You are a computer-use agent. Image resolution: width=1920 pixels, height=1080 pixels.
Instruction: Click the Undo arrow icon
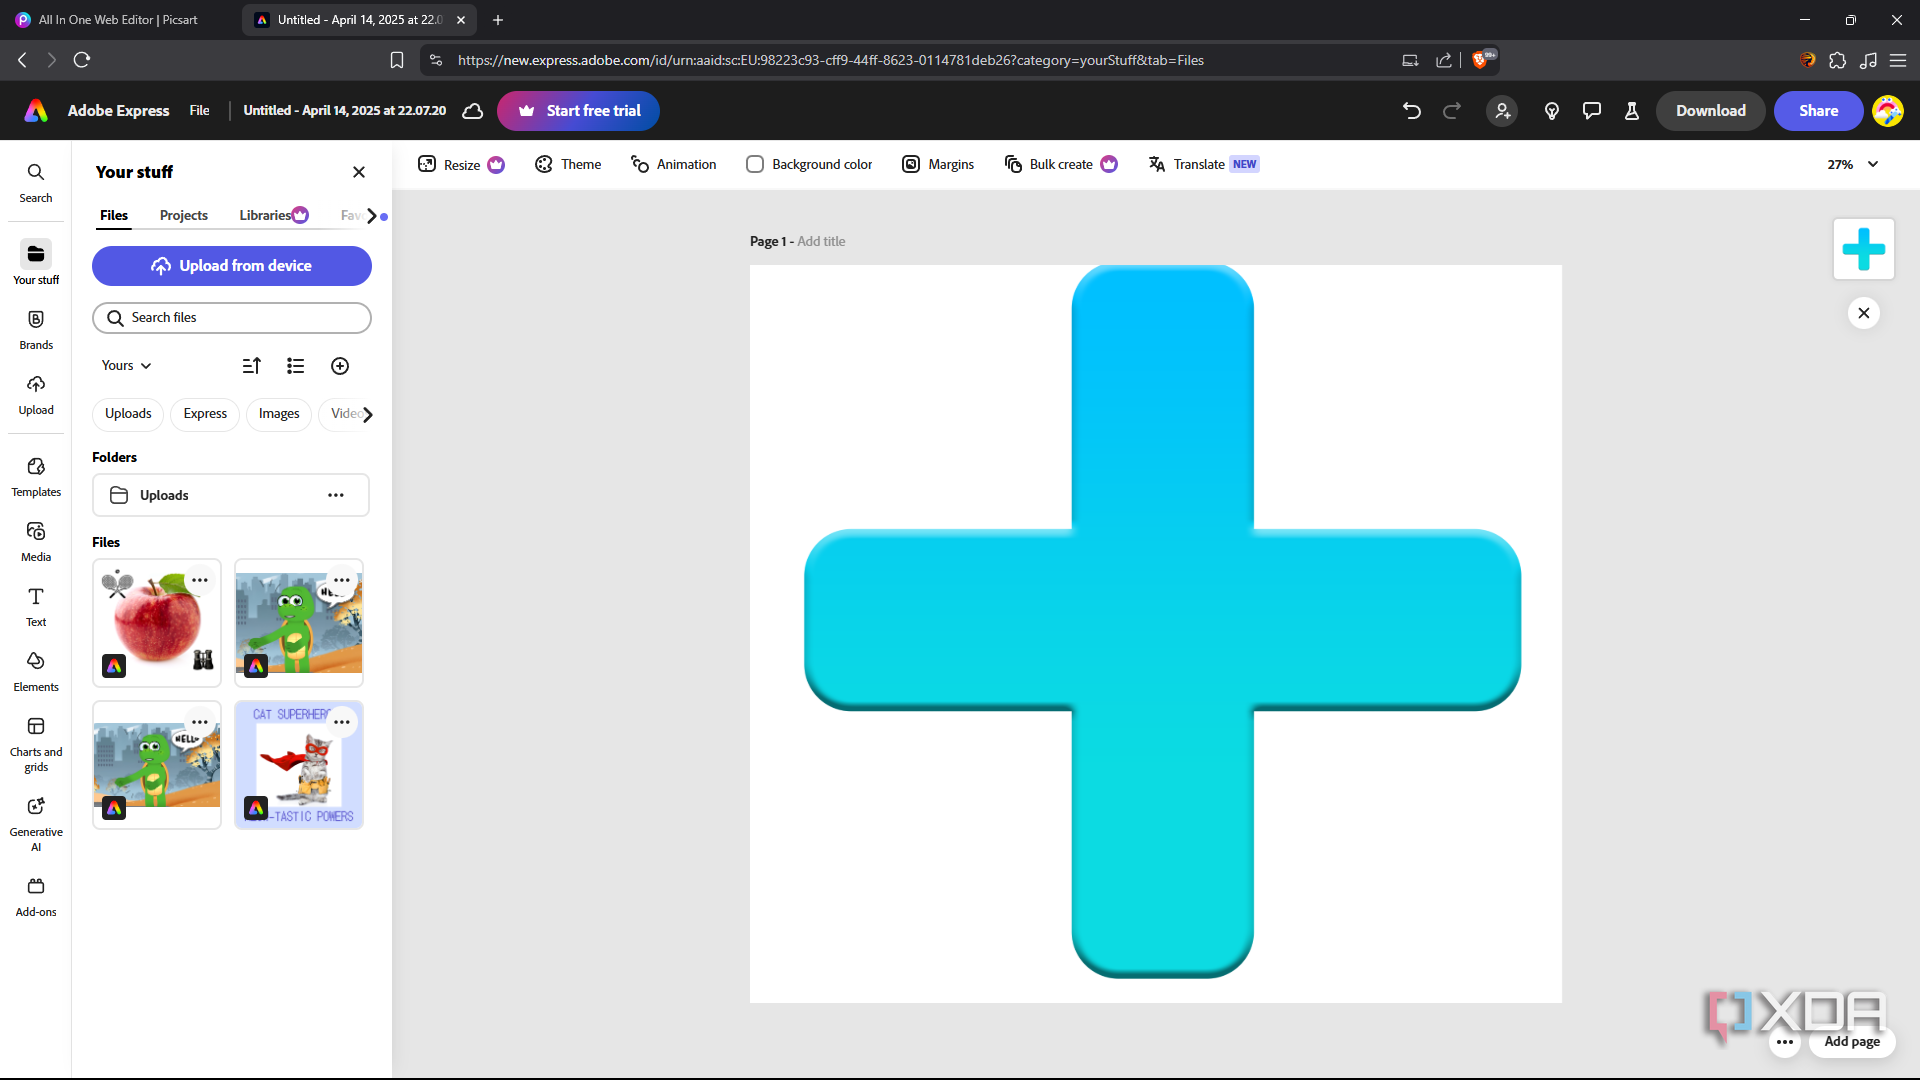1412,111
